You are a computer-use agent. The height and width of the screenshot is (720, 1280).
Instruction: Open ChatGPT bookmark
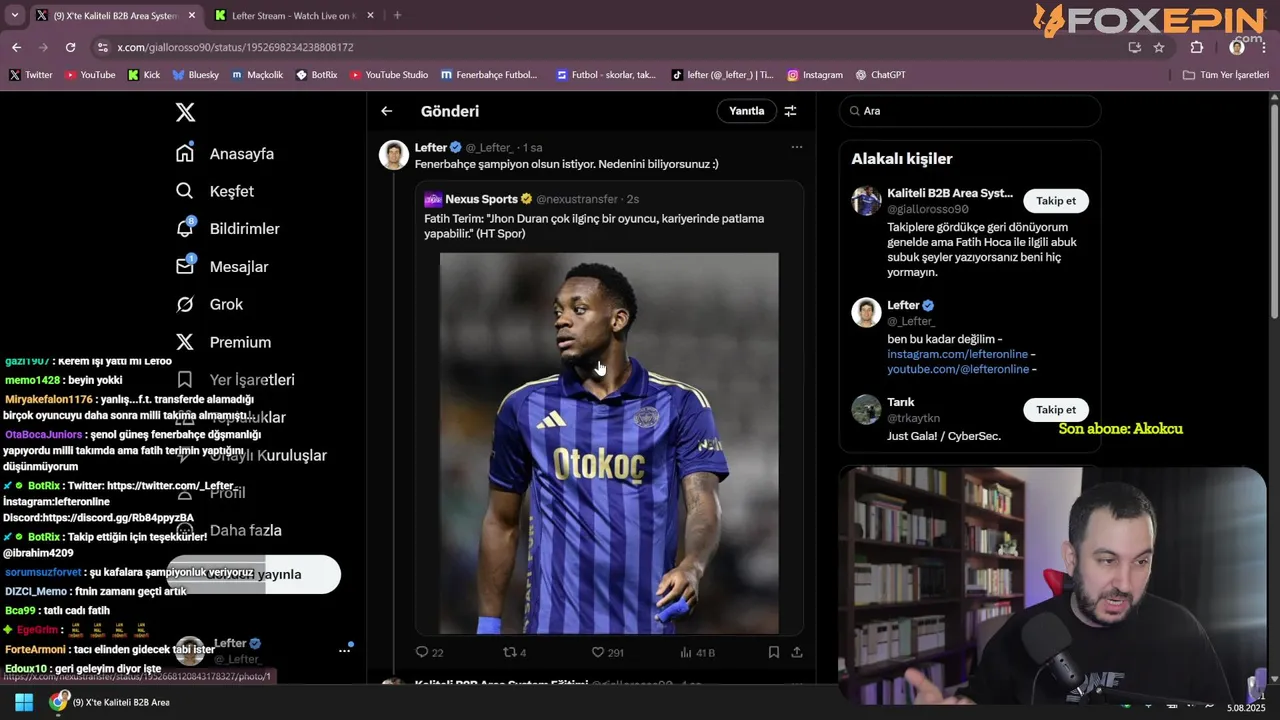click(x=881, y=75)
